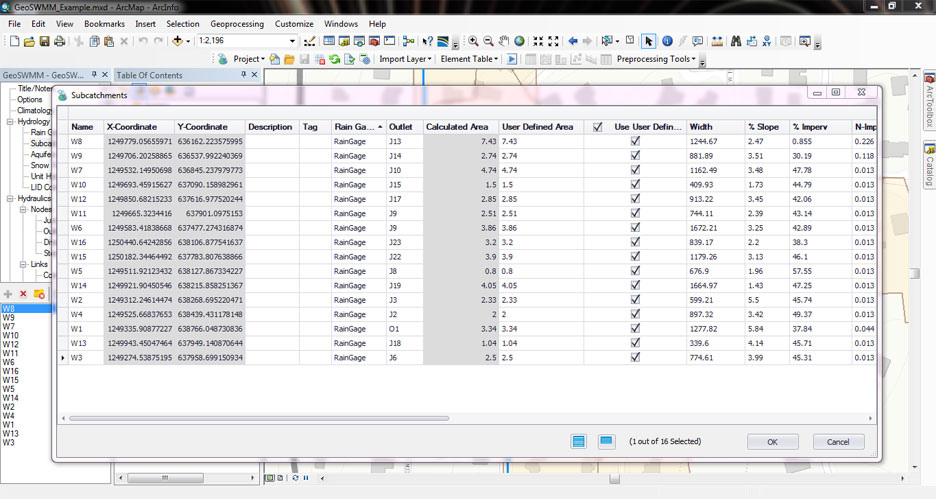Click the Save disk icon in toolbar

click(x=45, y=41)
